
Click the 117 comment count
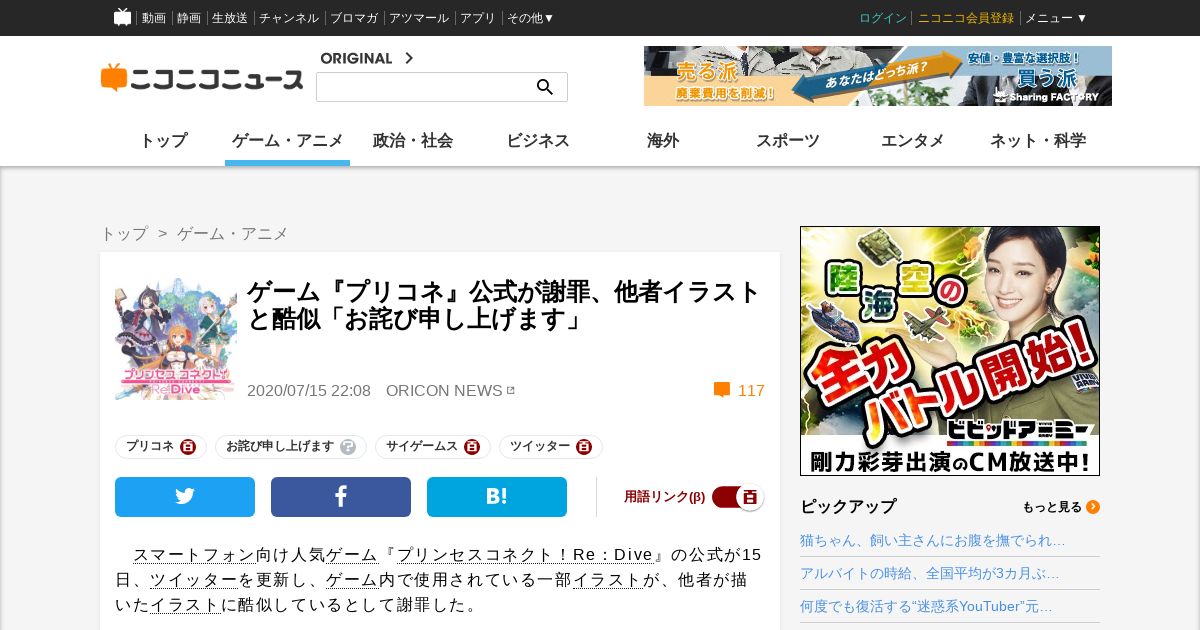(751, 390)
